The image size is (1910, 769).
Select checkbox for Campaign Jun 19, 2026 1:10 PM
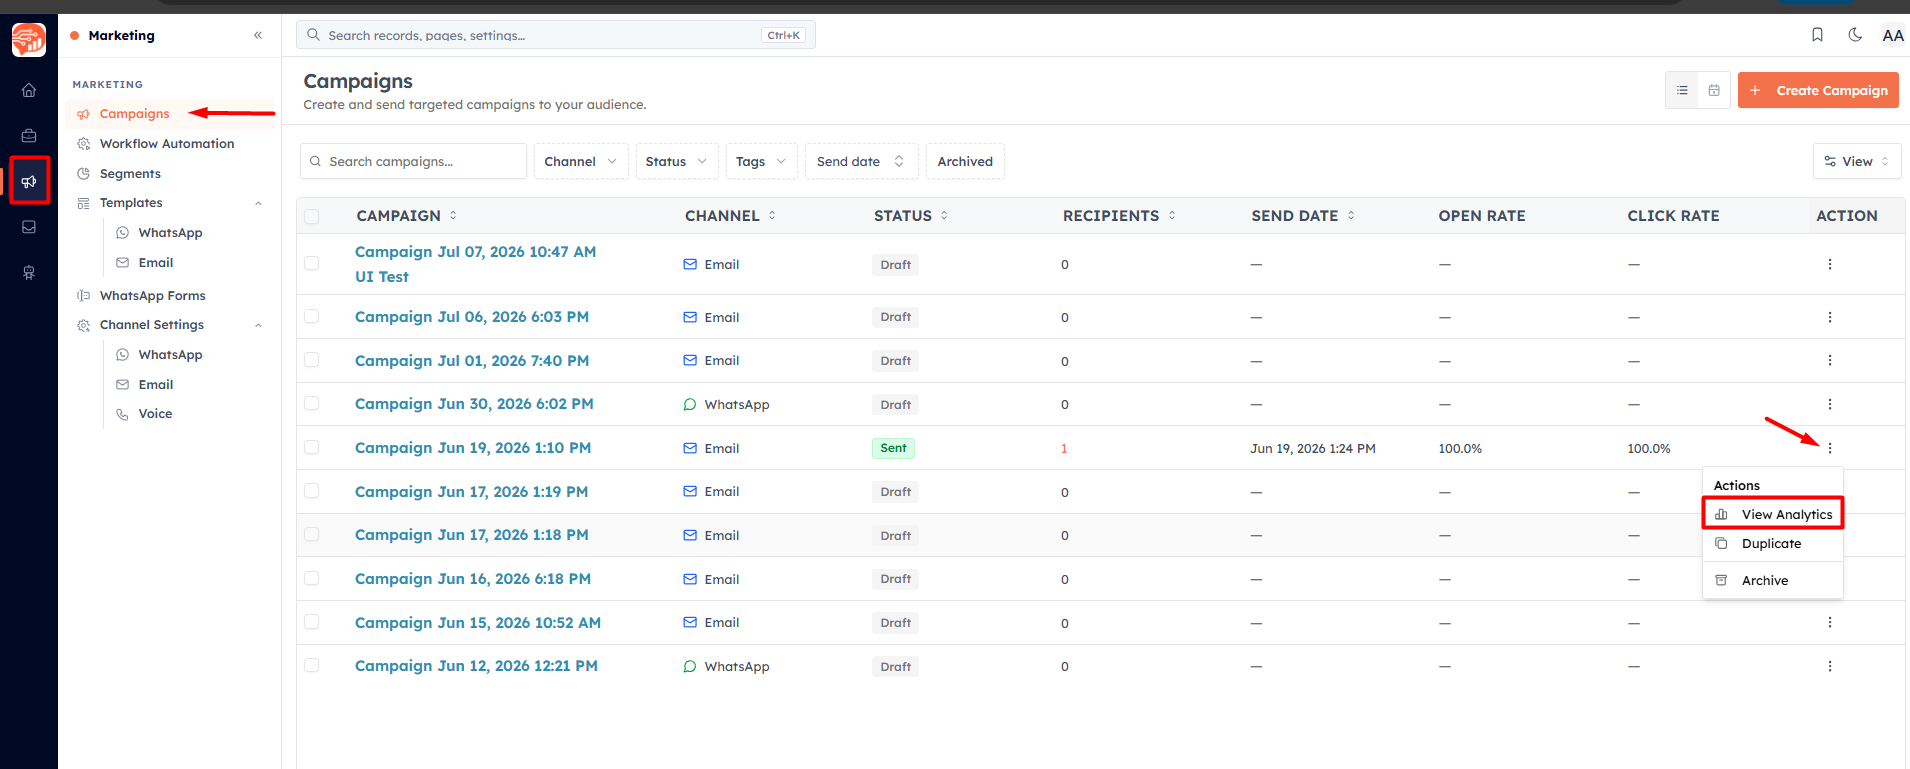(x=312, y=448)
